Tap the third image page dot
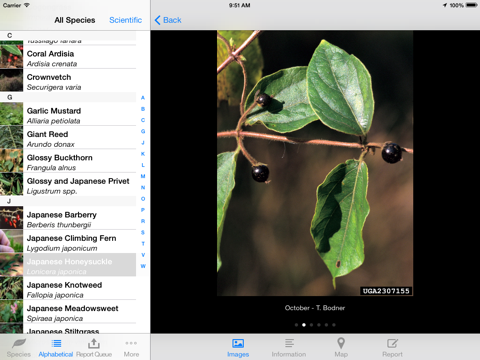The height and width of the screenshot is (360, 480). (311, 325)
